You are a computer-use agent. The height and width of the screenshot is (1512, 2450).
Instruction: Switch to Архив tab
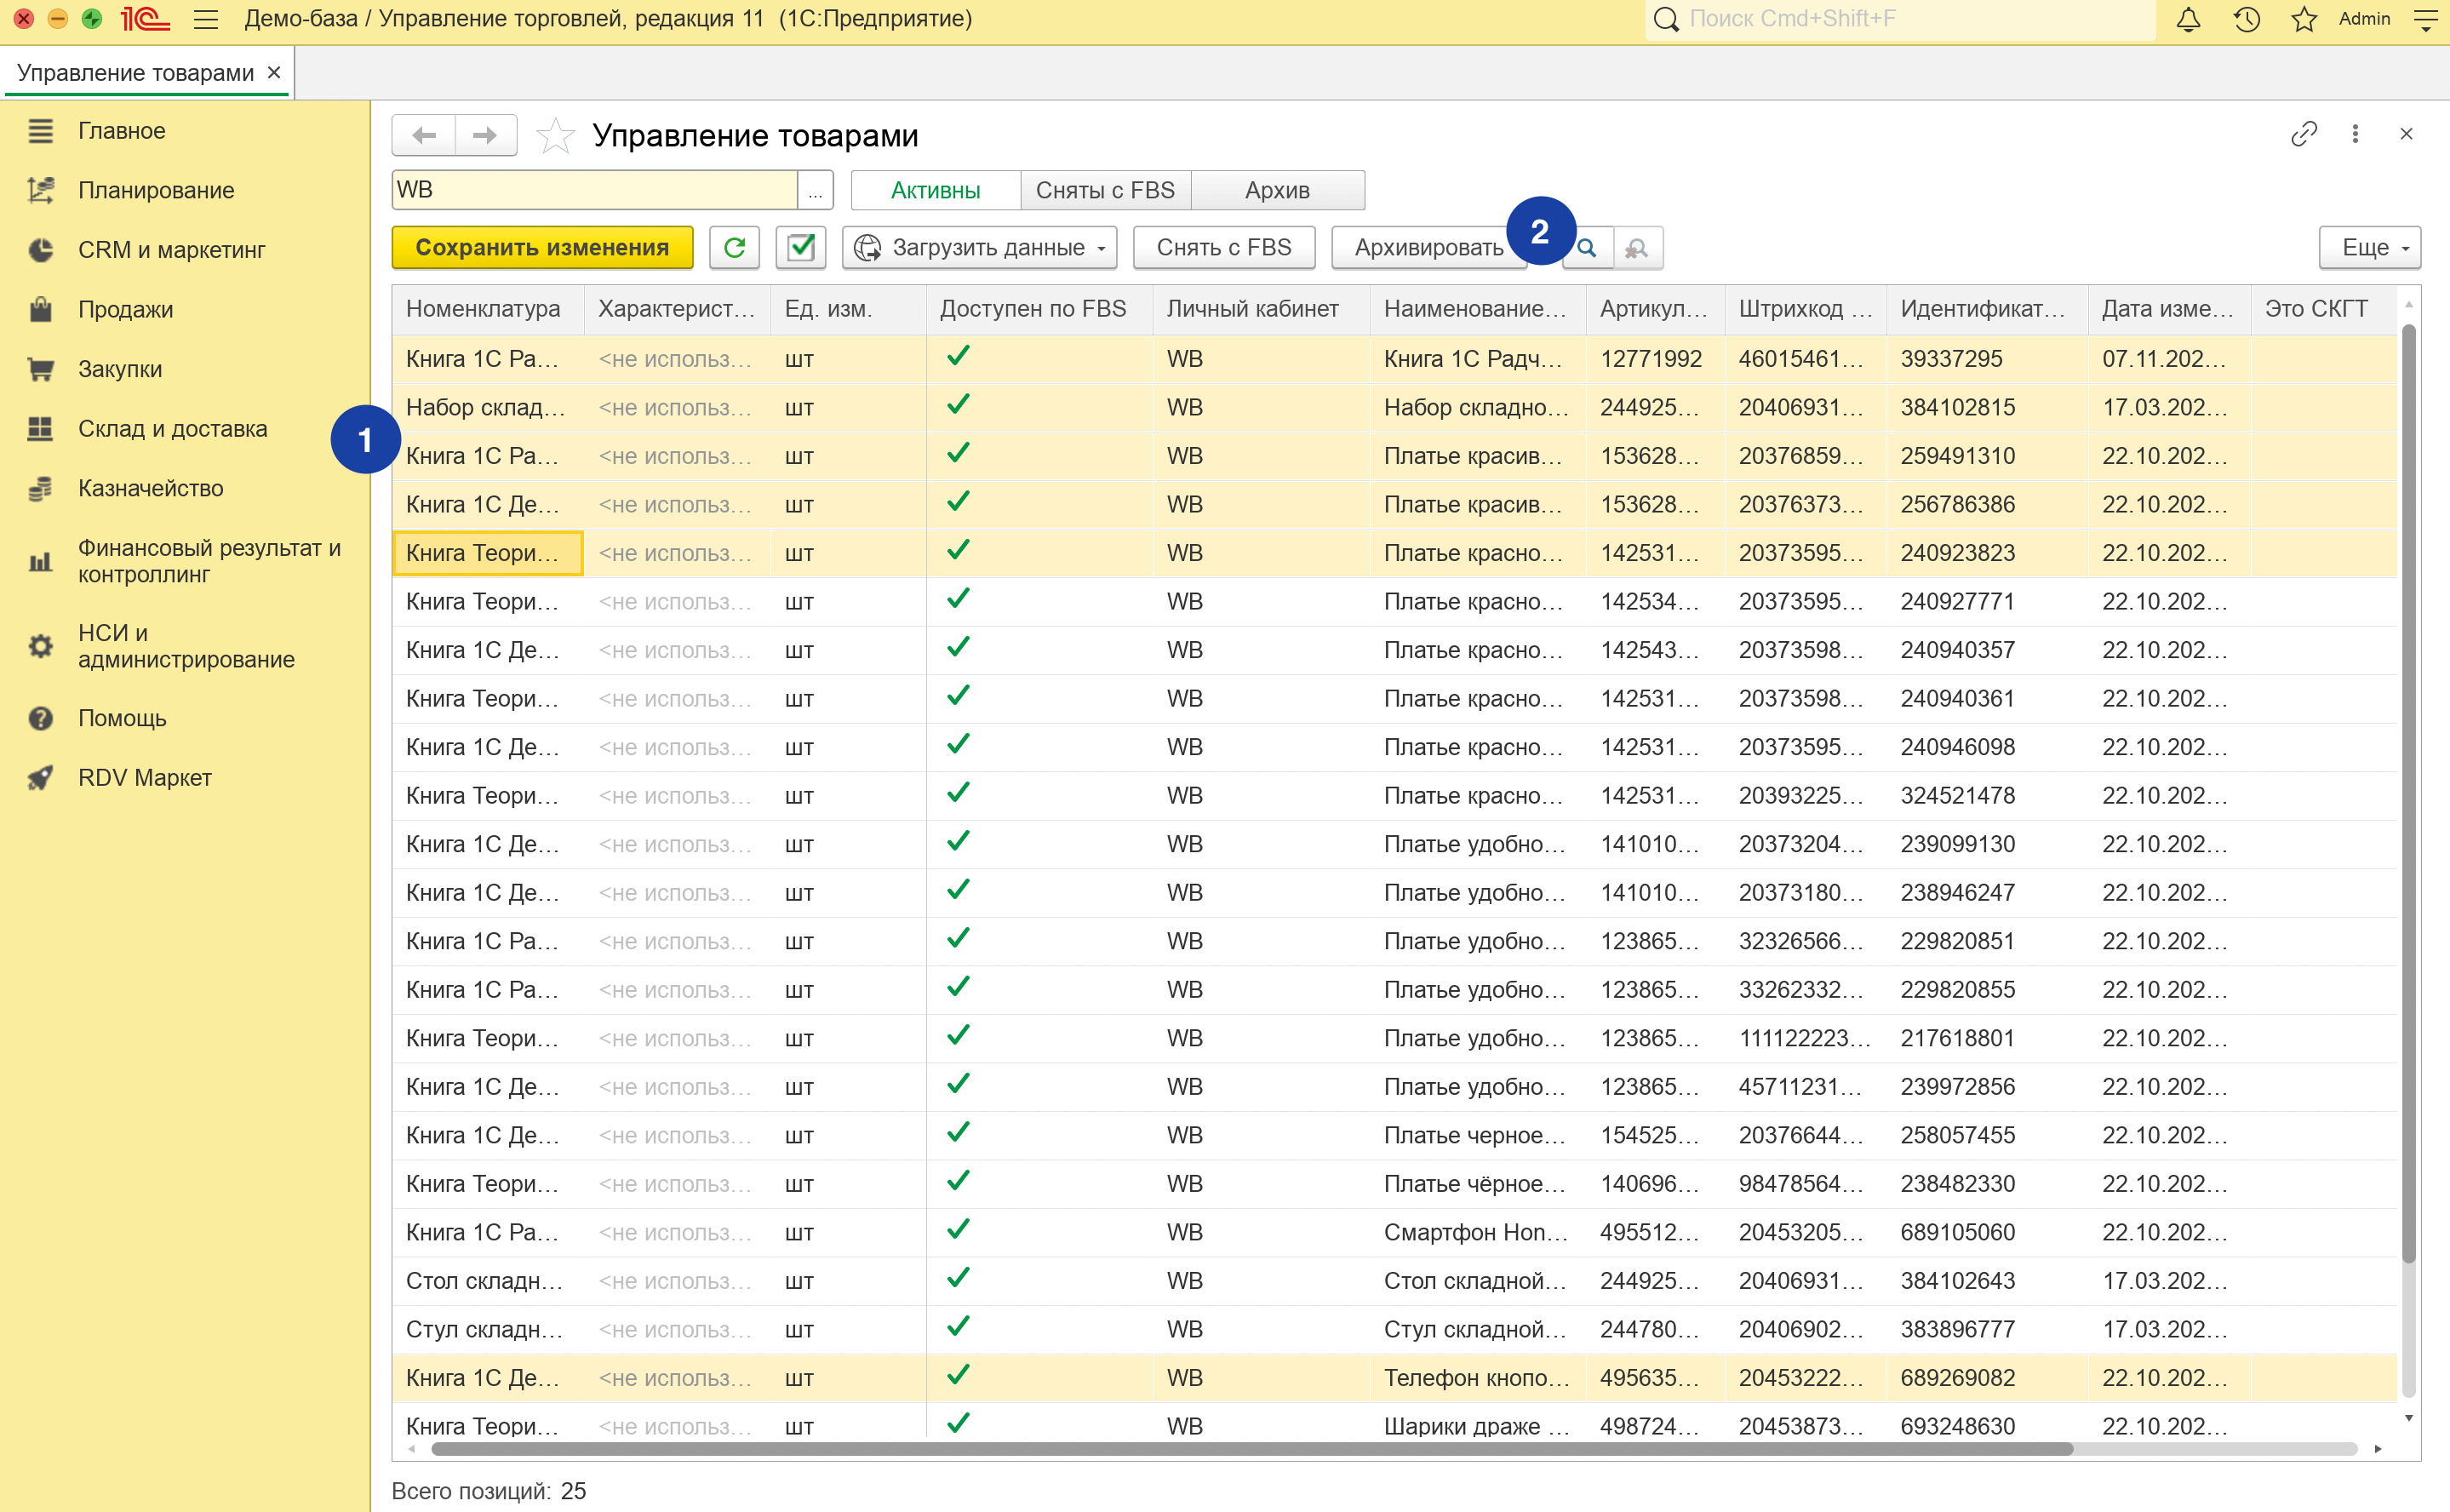click(x=1277, y=190)
